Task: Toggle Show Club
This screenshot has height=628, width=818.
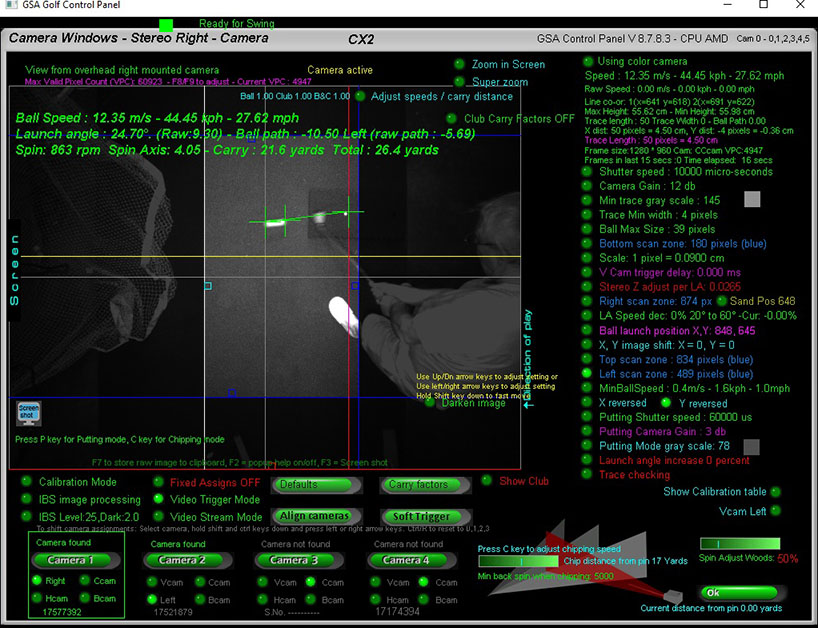Action: pos(486,480)
